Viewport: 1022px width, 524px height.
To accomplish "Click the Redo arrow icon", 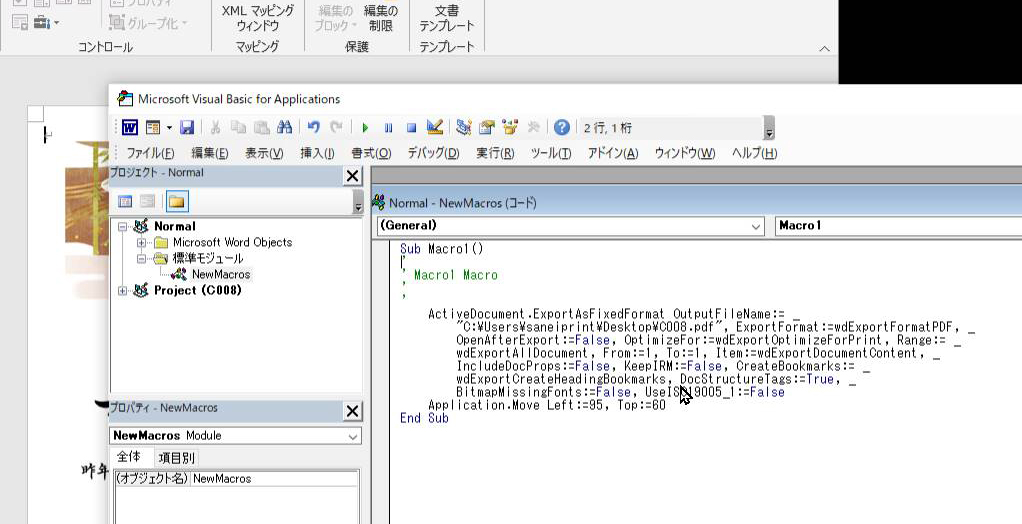I will click(336, 128).
